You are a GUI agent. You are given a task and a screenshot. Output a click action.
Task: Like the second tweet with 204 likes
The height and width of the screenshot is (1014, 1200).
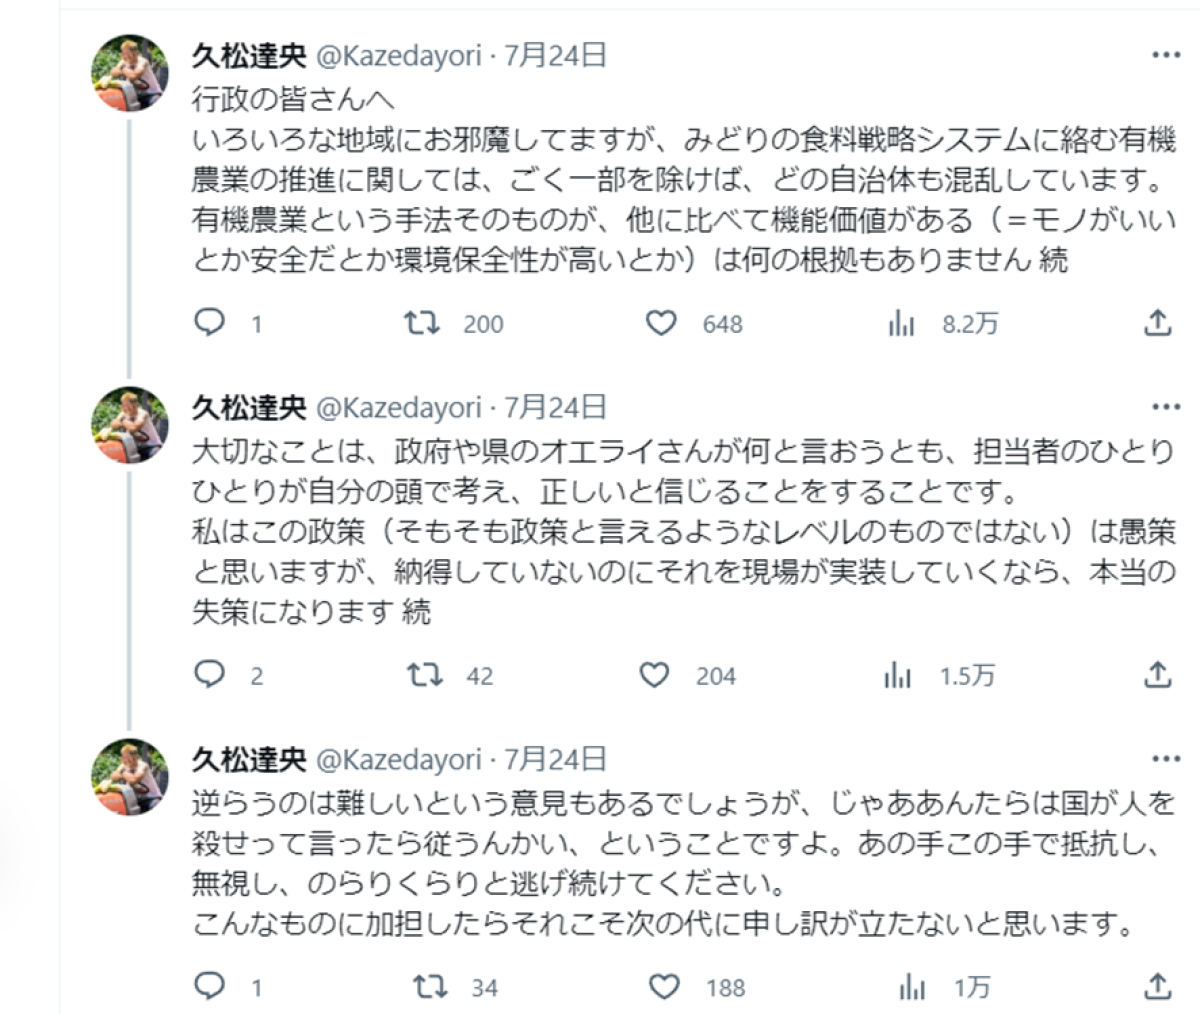[654, 676]
